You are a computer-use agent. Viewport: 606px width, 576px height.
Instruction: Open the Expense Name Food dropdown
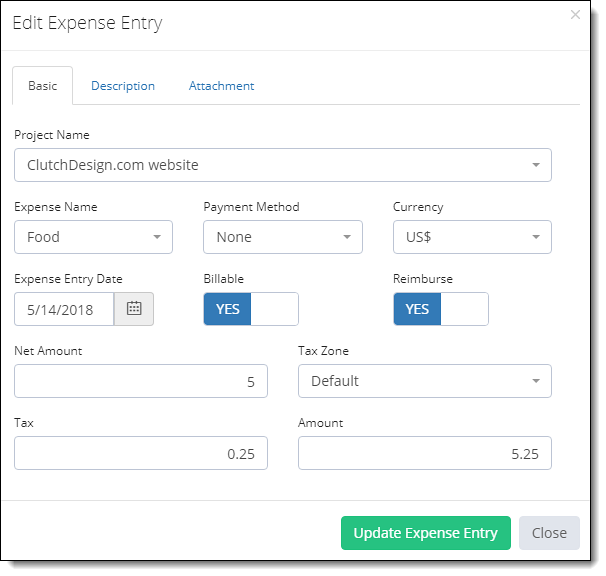click(x=93, y=237)
